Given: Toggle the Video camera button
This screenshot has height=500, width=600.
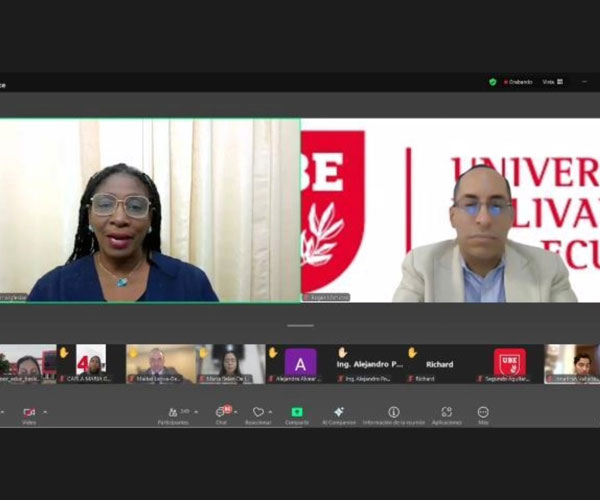Looking at the screenshot, I should tap(29, 415).
